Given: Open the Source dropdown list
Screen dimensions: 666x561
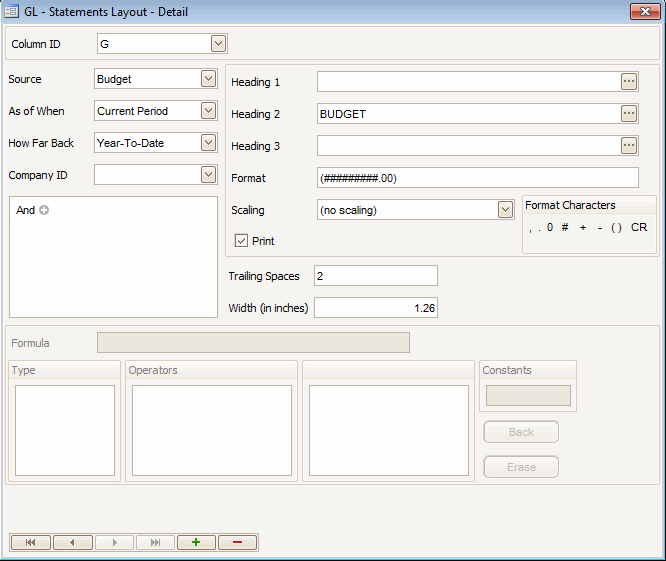Looking at the screenshot, I should click(208, 79).
